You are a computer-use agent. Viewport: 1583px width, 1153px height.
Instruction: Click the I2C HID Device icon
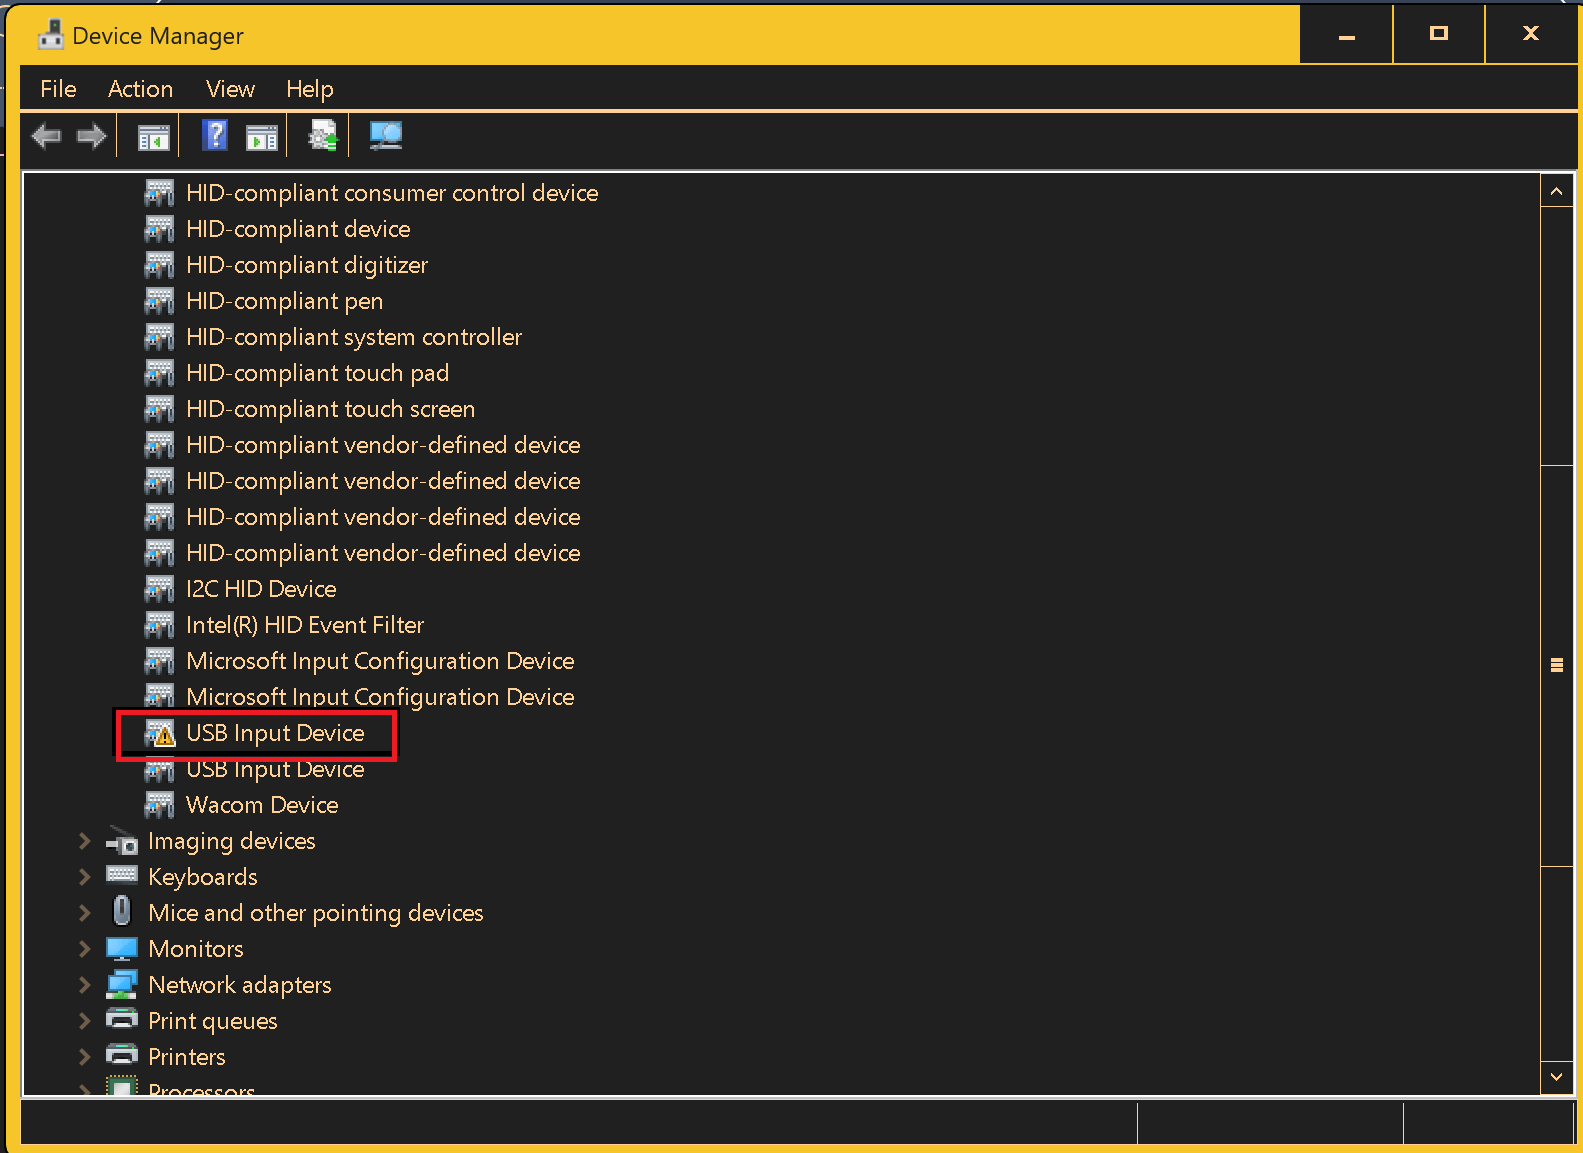coord(159,589)
